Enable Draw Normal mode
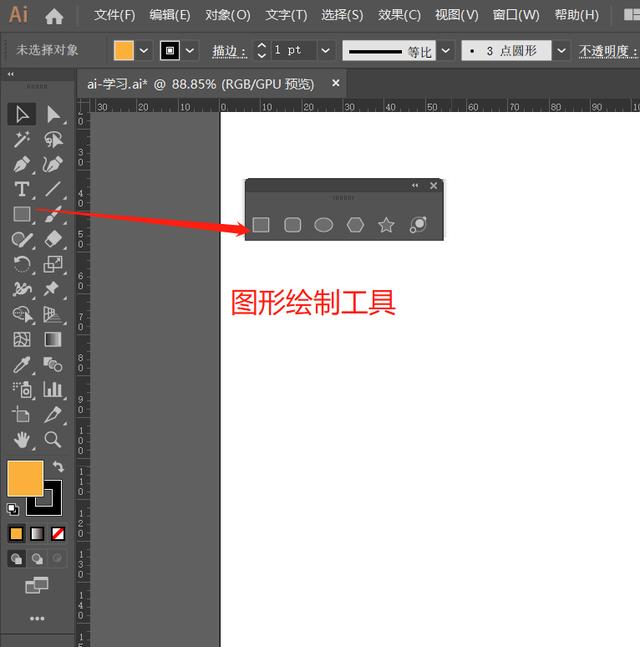 tap(17, 559)
